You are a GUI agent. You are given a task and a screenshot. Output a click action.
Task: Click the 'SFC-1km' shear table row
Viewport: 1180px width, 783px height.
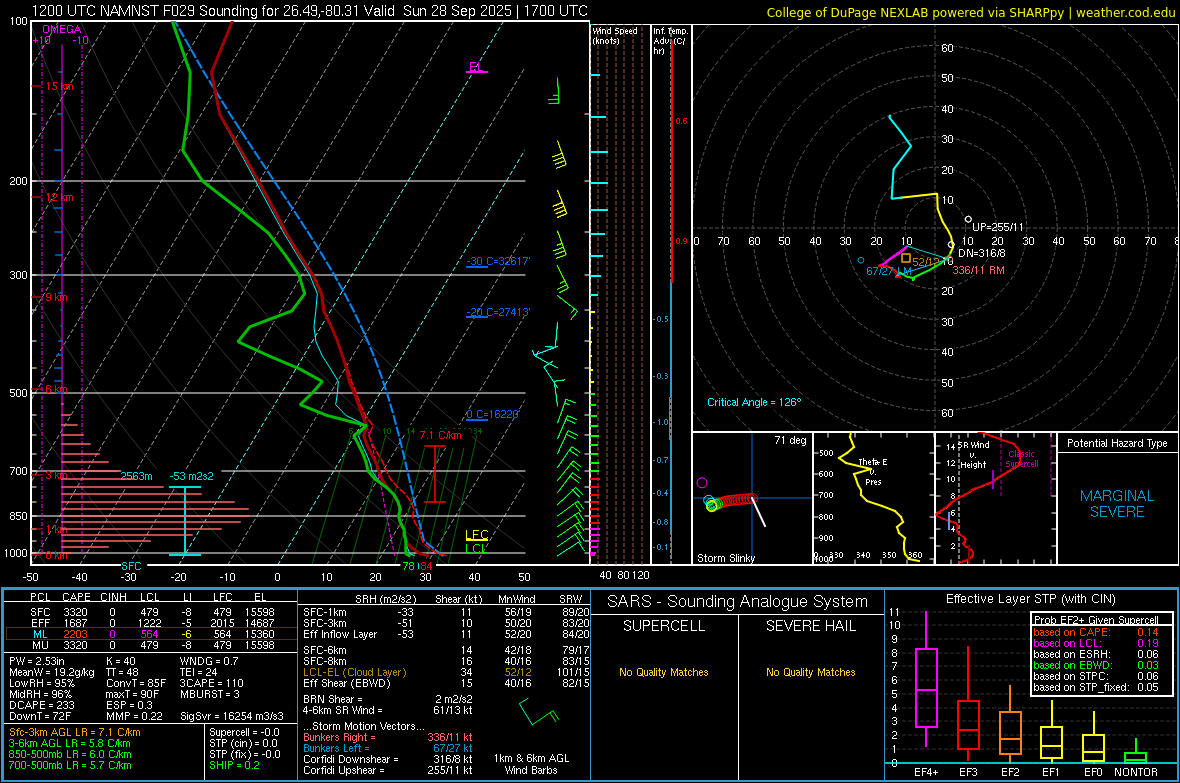[446, 612]
